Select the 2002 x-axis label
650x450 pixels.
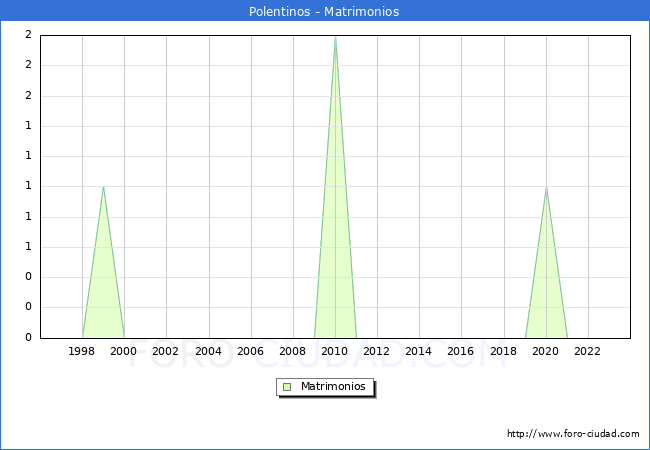166,351
